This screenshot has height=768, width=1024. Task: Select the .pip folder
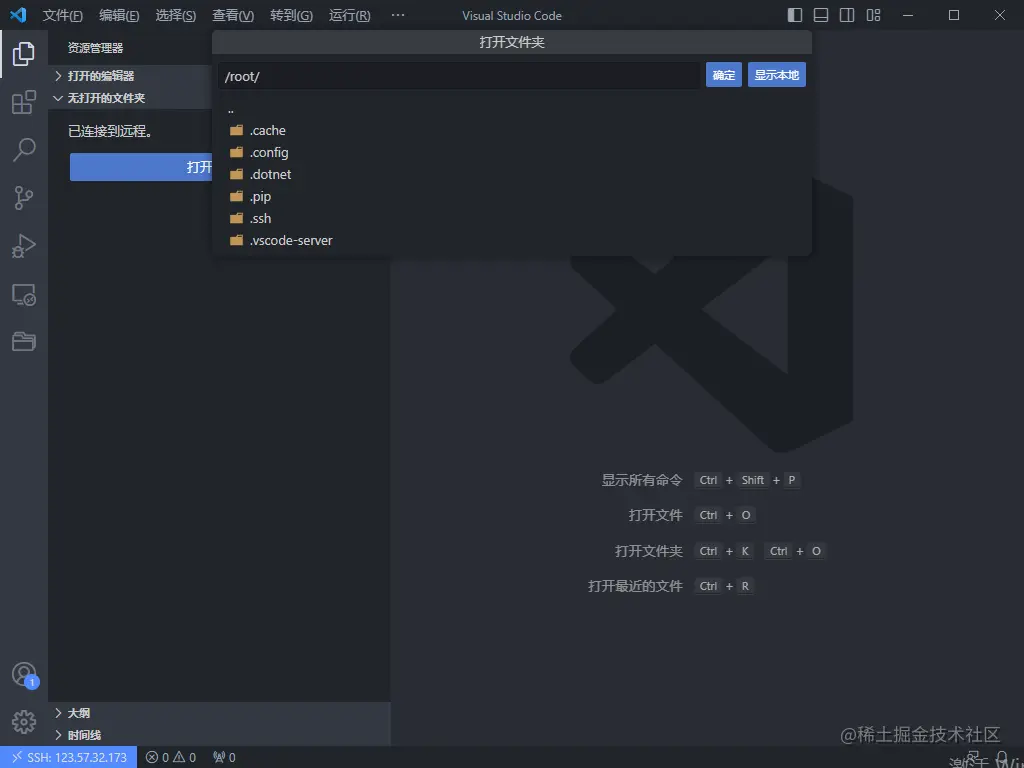point(512,197)
